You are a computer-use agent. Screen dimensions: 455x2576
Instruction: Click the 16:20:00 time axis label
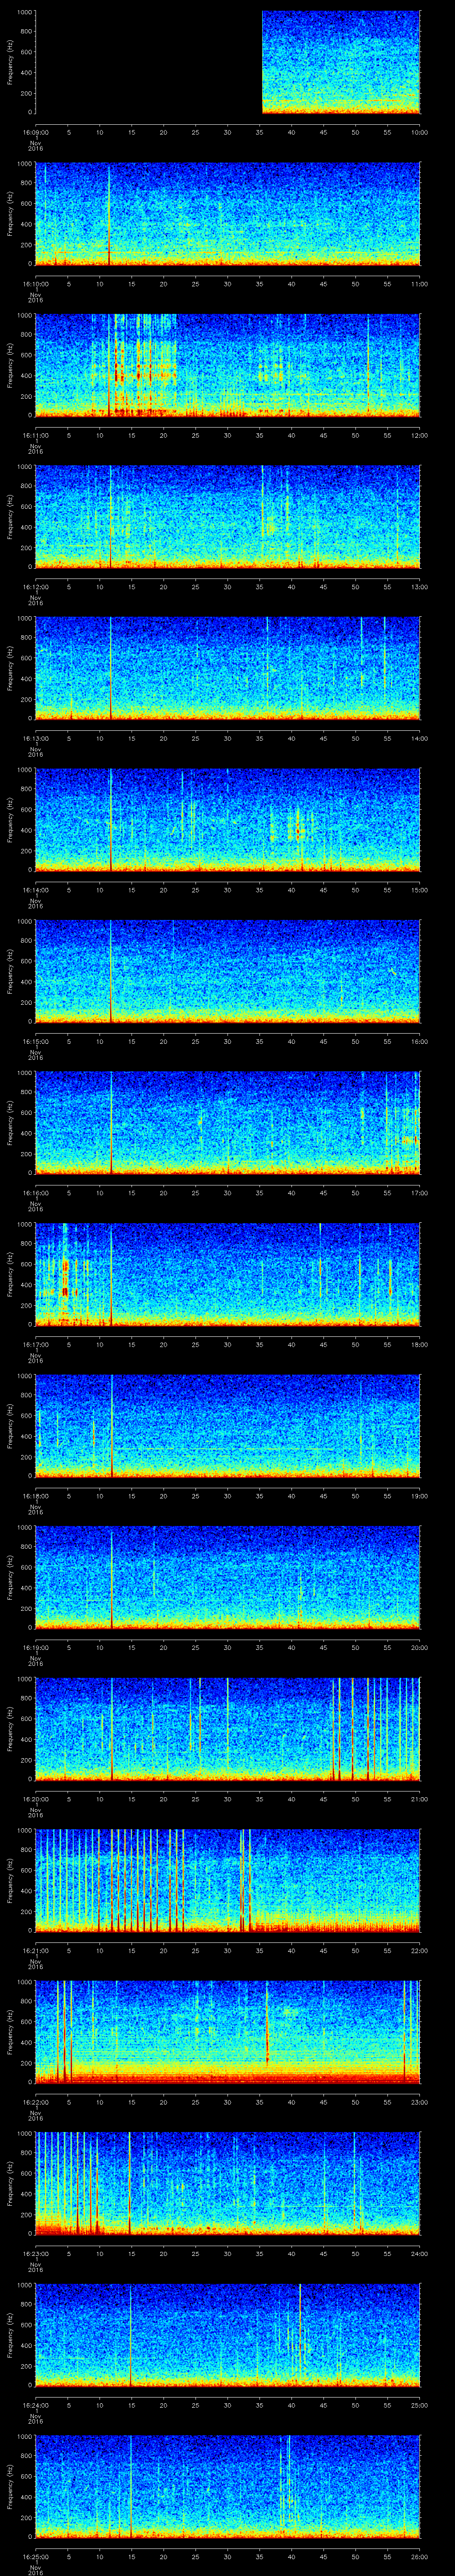coord(35,1799)
